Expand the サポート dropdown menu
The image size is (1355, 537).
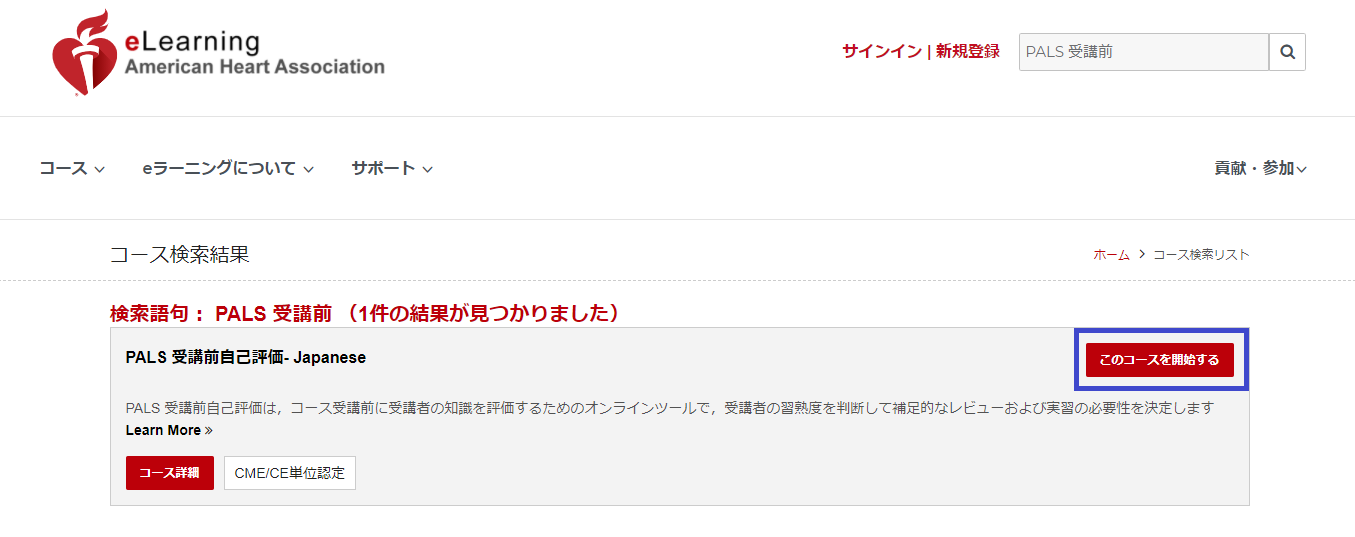[392, 168]
